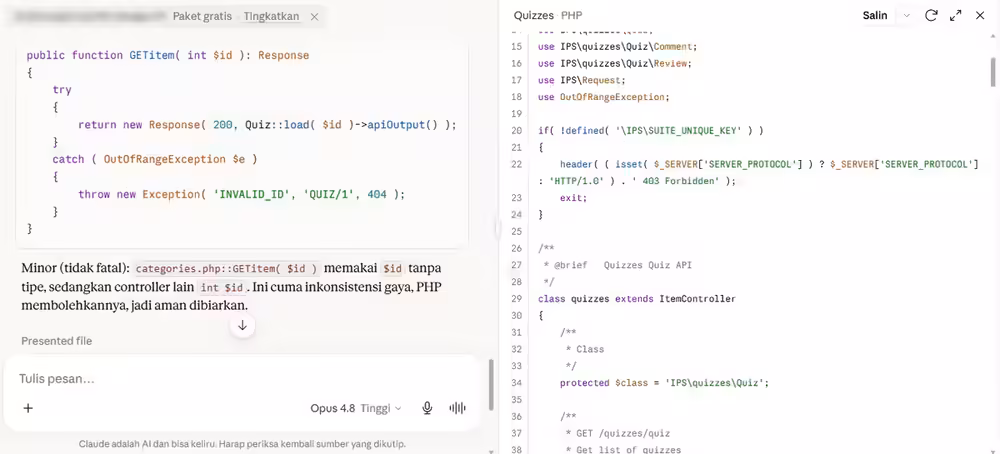The width and height of the screenshot is (1000, 454).
Task: Click the catch OutOfRangeException line in chat
Action: coord(154,159)
